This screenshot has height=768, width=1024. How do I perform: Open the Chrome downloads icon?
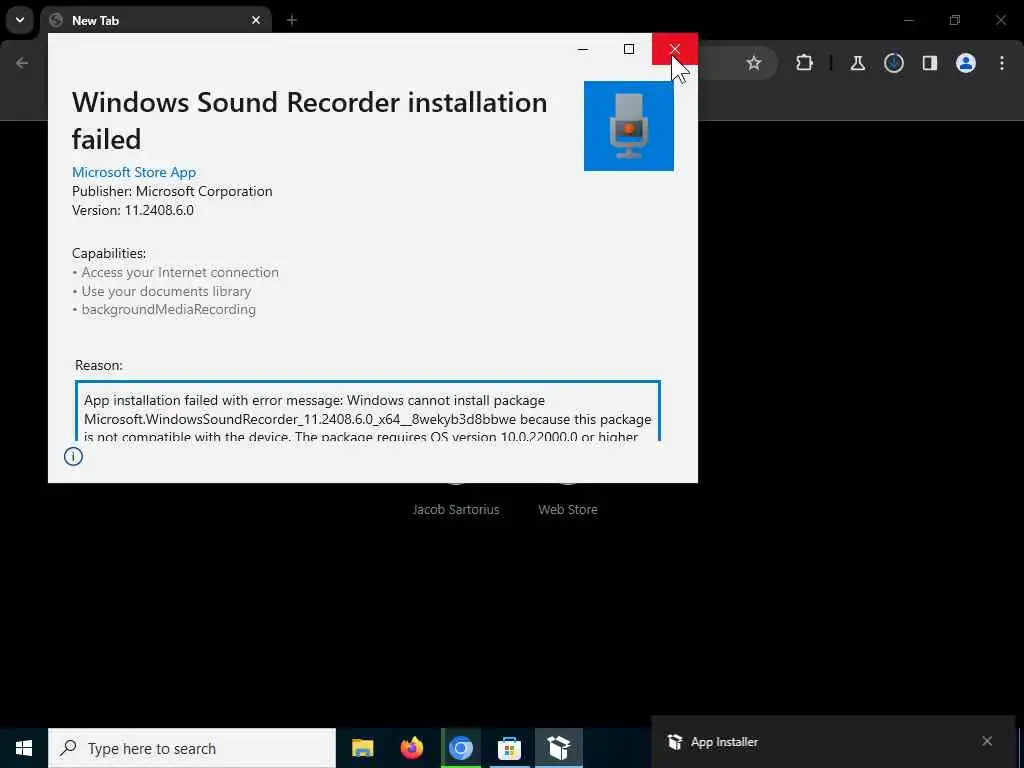pyautogui.click(x=894, y=63)
